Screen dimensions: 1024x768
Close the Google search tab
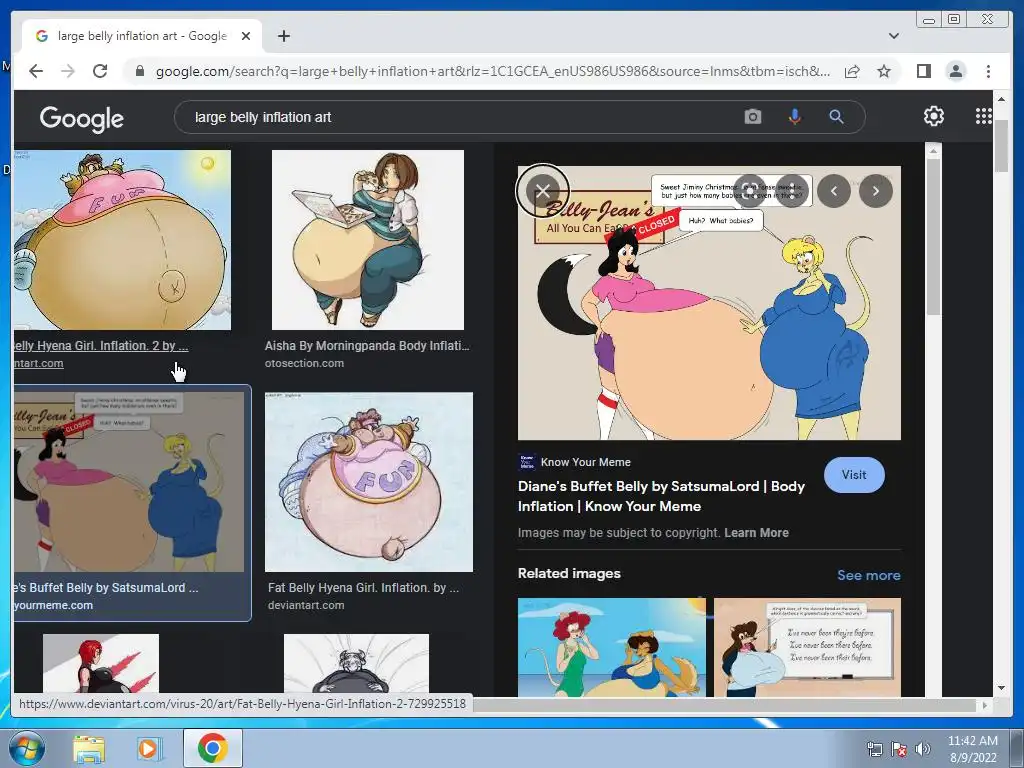pyautogui.click(x=246, y=36)
